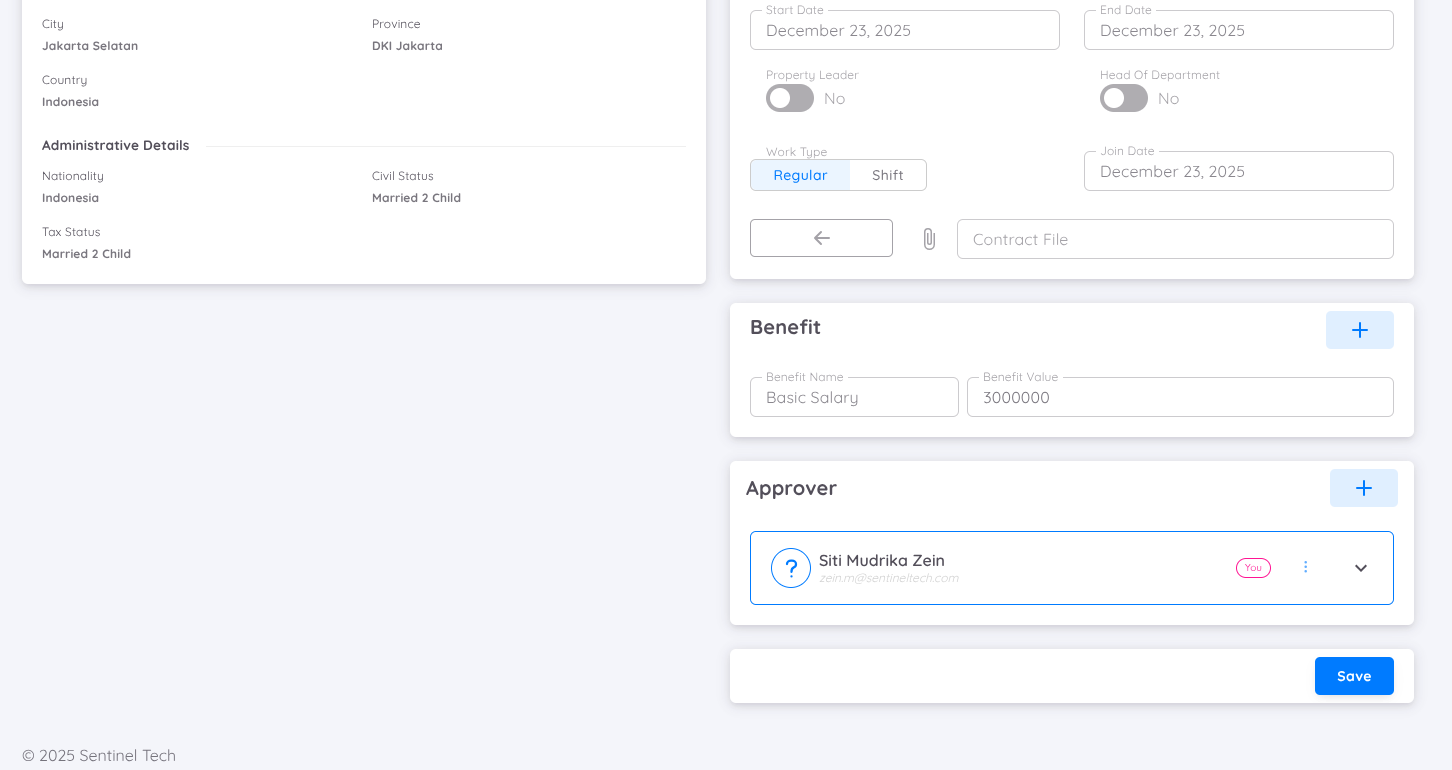Click the Contract File field
1452x770 pixels.
1174,240
